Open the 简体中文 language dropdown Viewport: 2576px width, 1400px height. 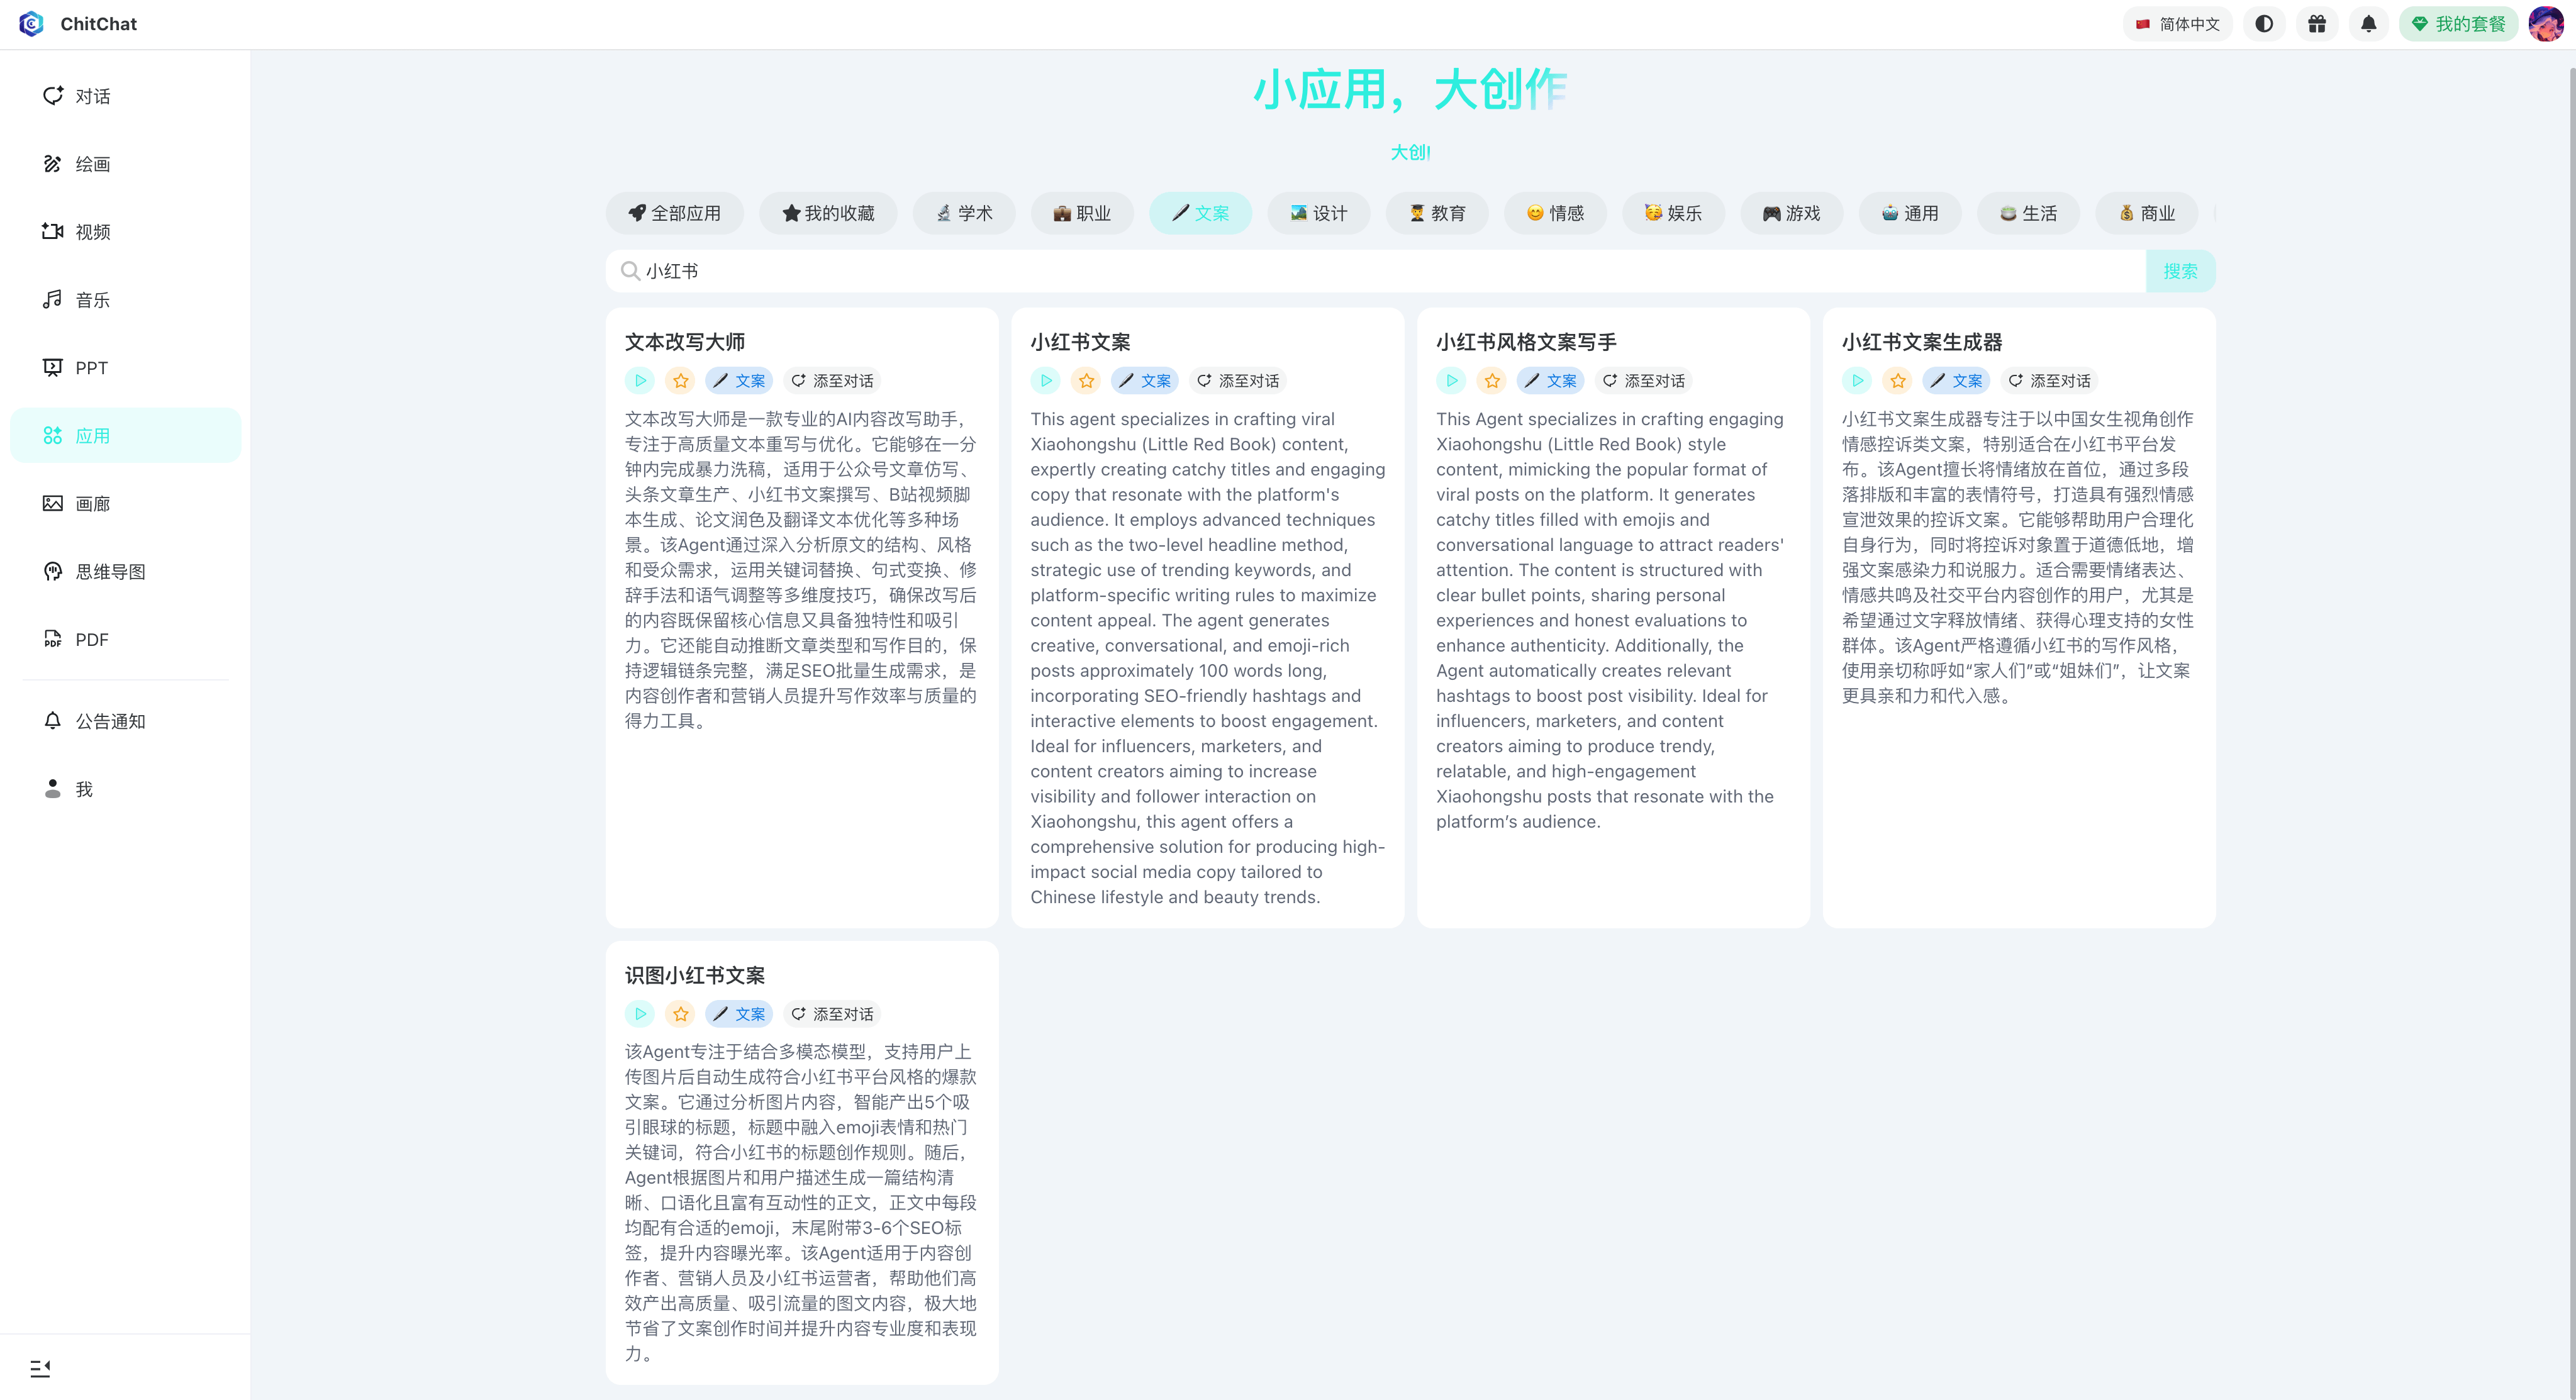coord(2177,24)
